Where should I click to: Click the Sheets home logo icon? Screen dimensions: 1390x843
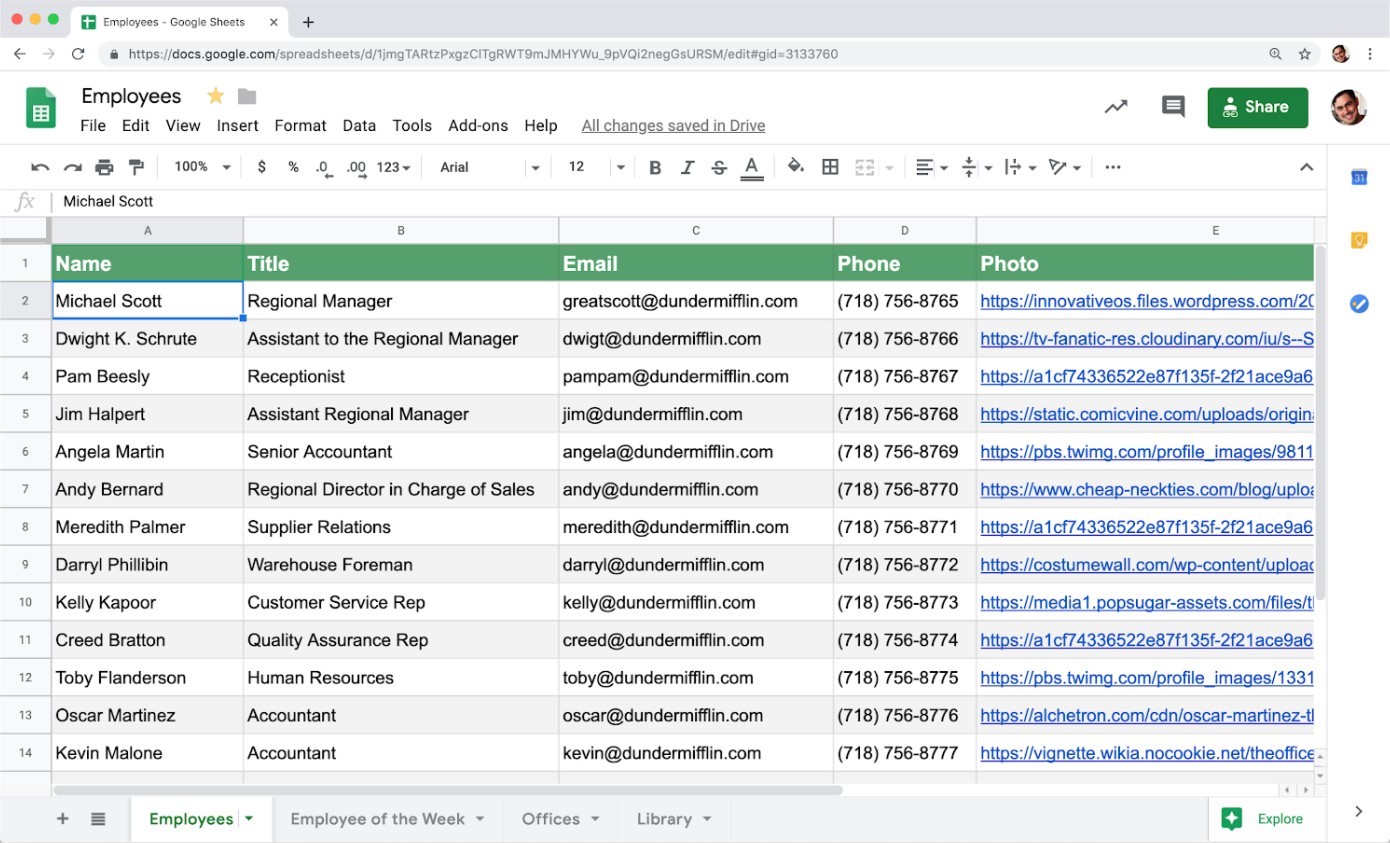pyautogui.click(x=42, y=107)
